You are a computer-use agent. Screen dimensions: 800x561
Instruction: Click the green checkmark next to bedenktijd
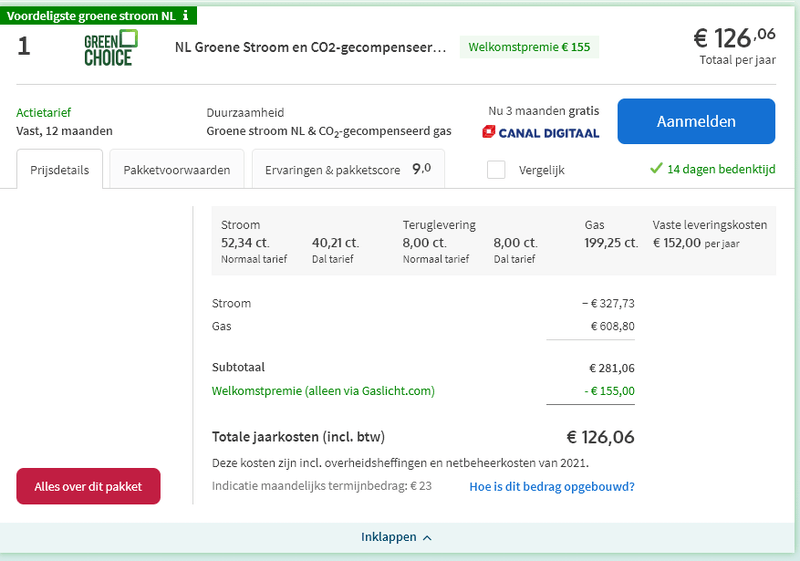coord(656,169)
